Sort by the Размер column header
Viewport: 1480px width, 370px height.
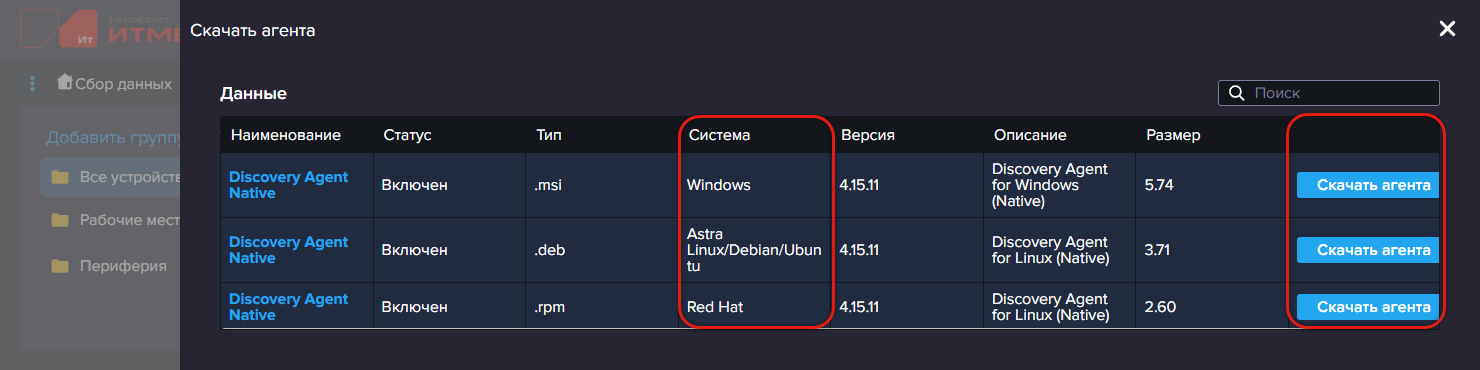click(x=1173, y=135)
